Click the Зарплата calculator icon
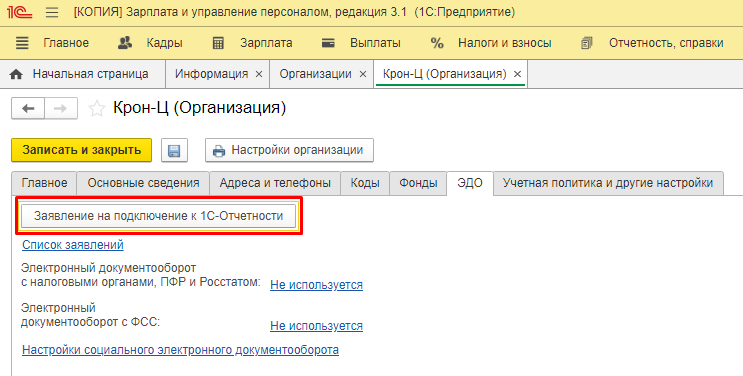The image size is (743, 376). 218,44
